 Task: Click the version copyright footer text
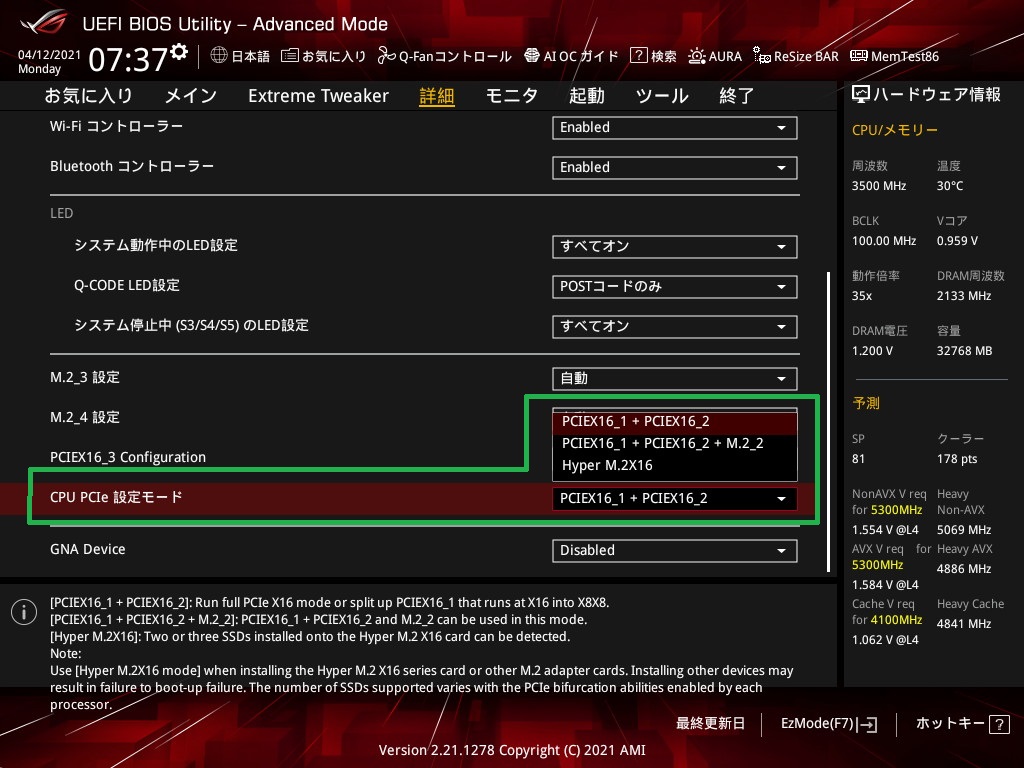[512, 750]
